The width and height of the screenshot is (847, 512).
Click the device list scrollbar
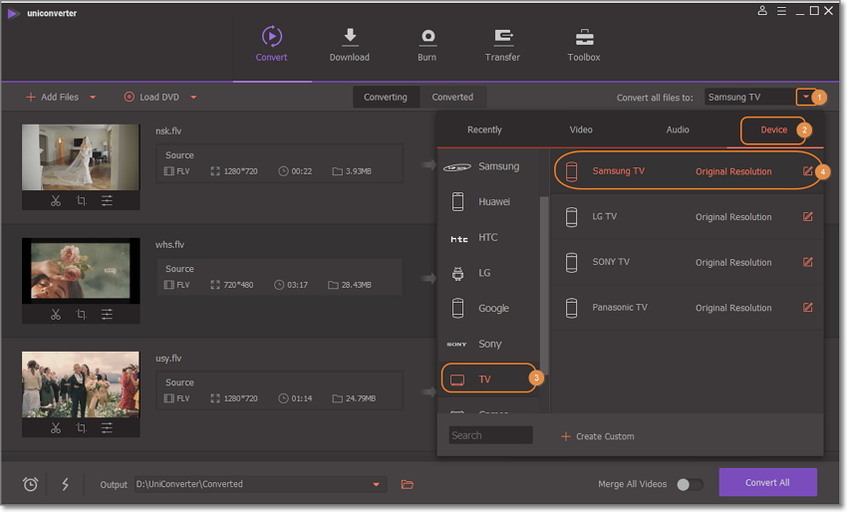click(544, 285)
